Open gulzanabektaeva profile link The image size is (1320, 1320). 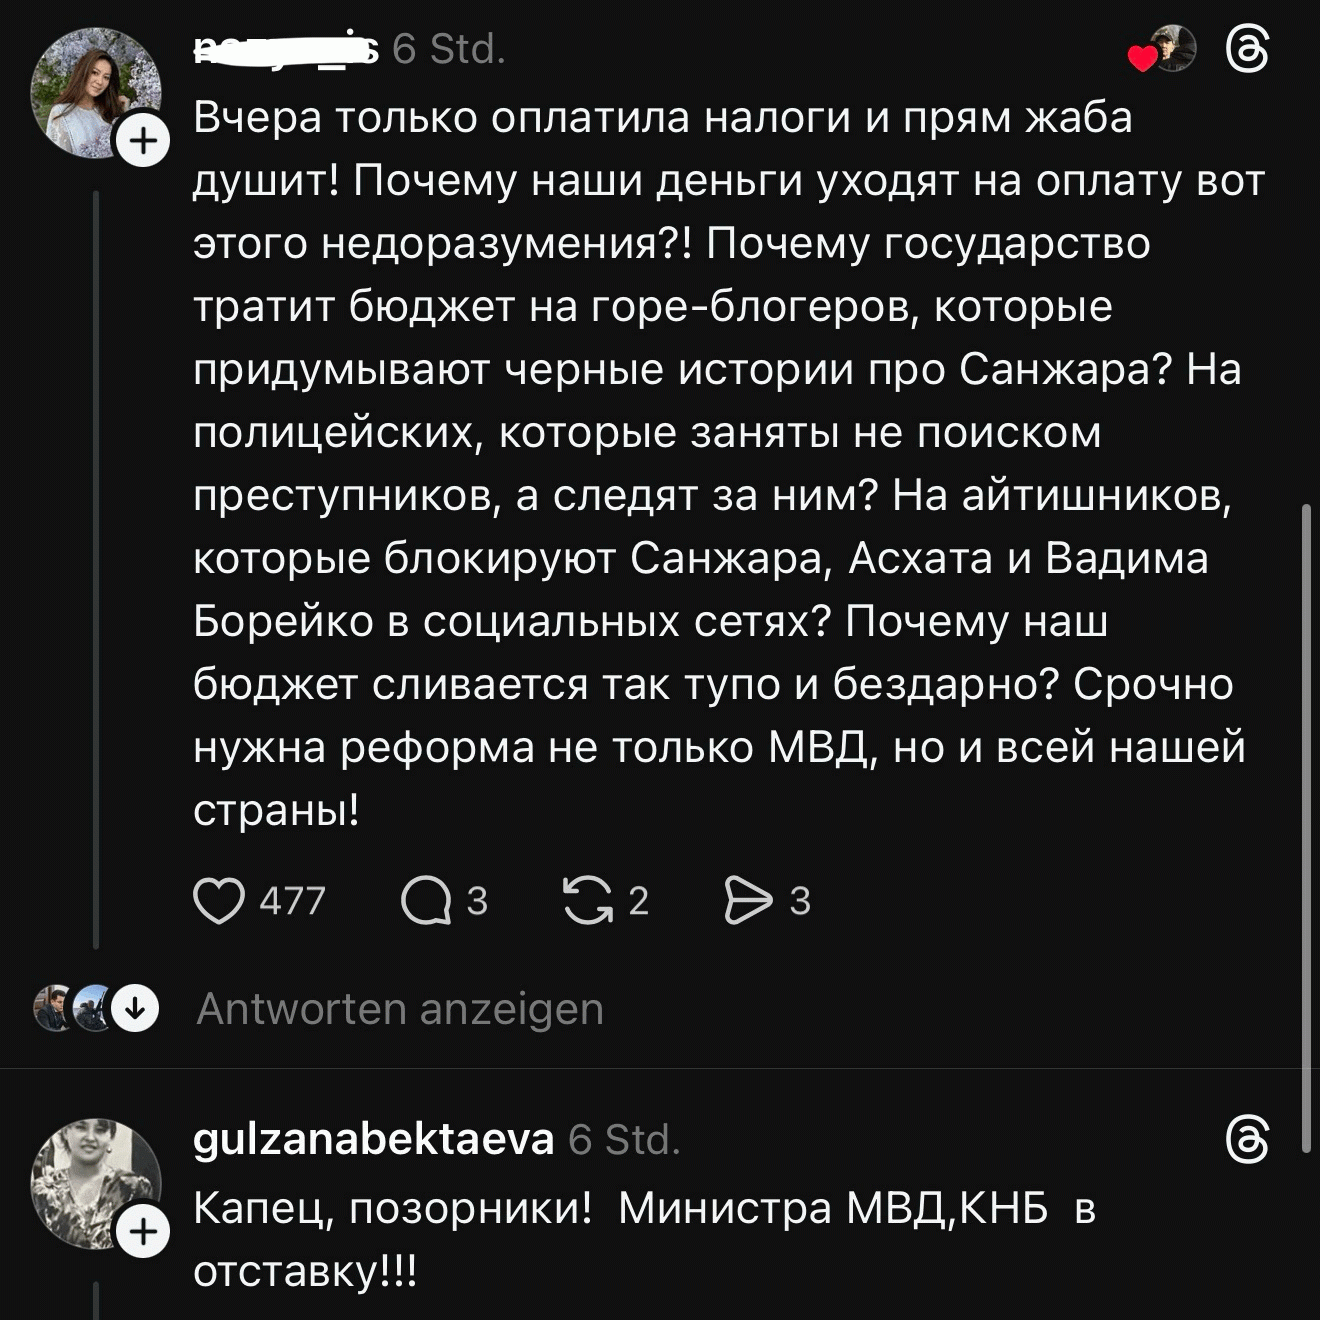(x=373, y=1139)
